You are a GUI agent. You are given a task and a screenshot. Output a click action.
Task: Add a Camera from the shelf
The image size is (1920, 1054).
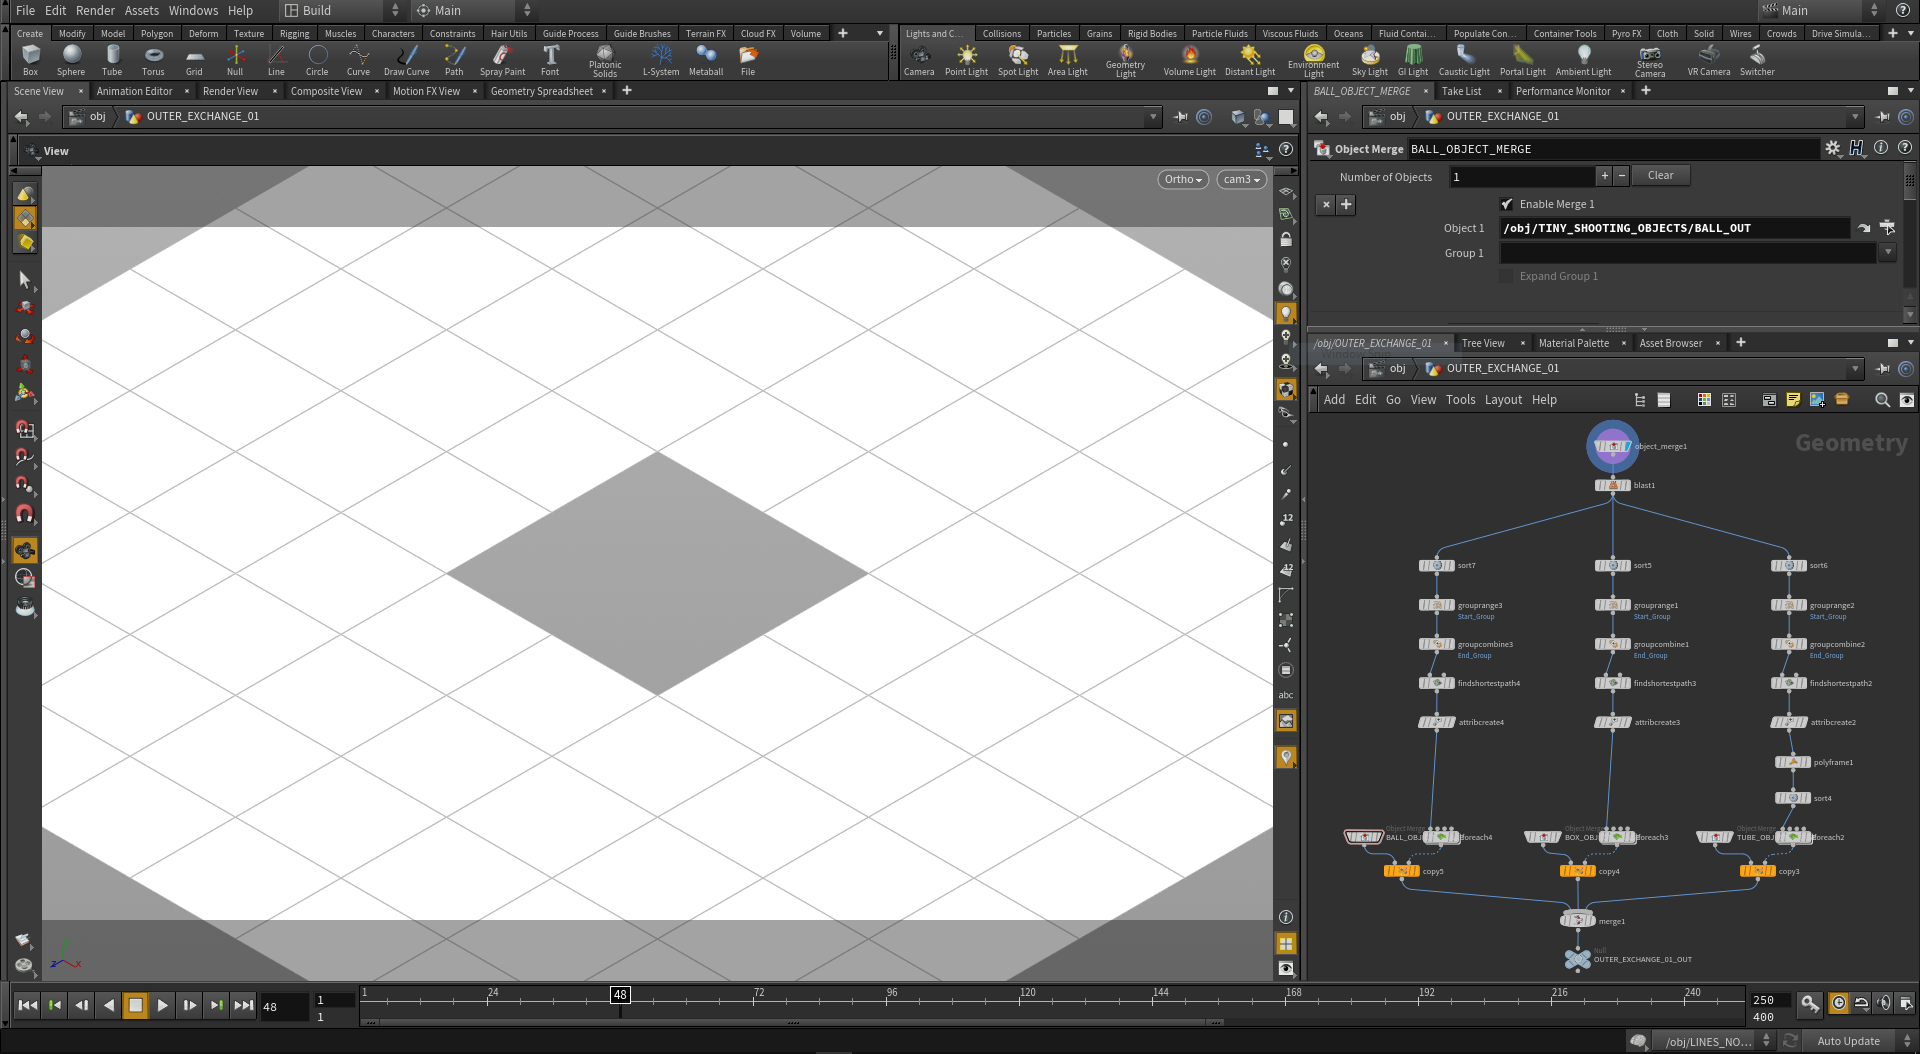point(919,60)
